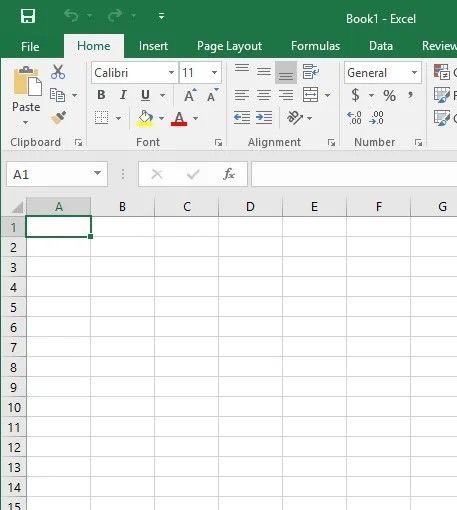The height and width of the screenshot is (510, 457).
Task: Open the Font dialog launcher
Action: click(x=219, y=143)
